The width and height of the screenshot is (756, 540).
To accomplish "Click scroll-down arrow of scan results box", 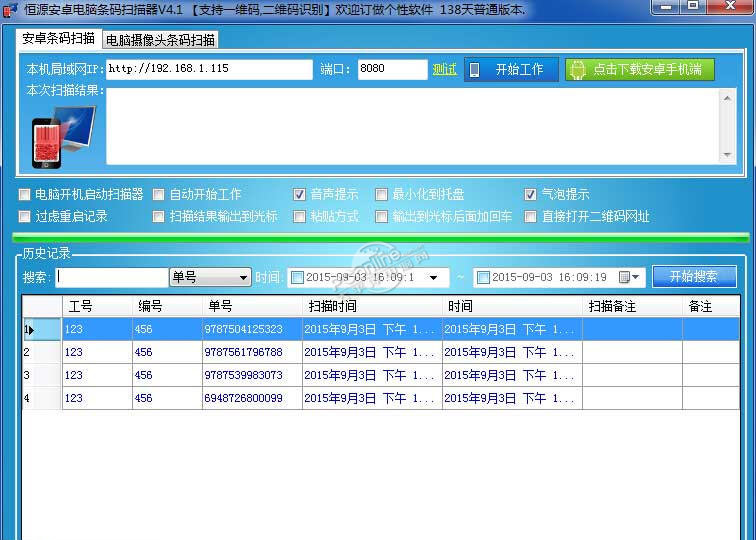I will click(728, 155).
